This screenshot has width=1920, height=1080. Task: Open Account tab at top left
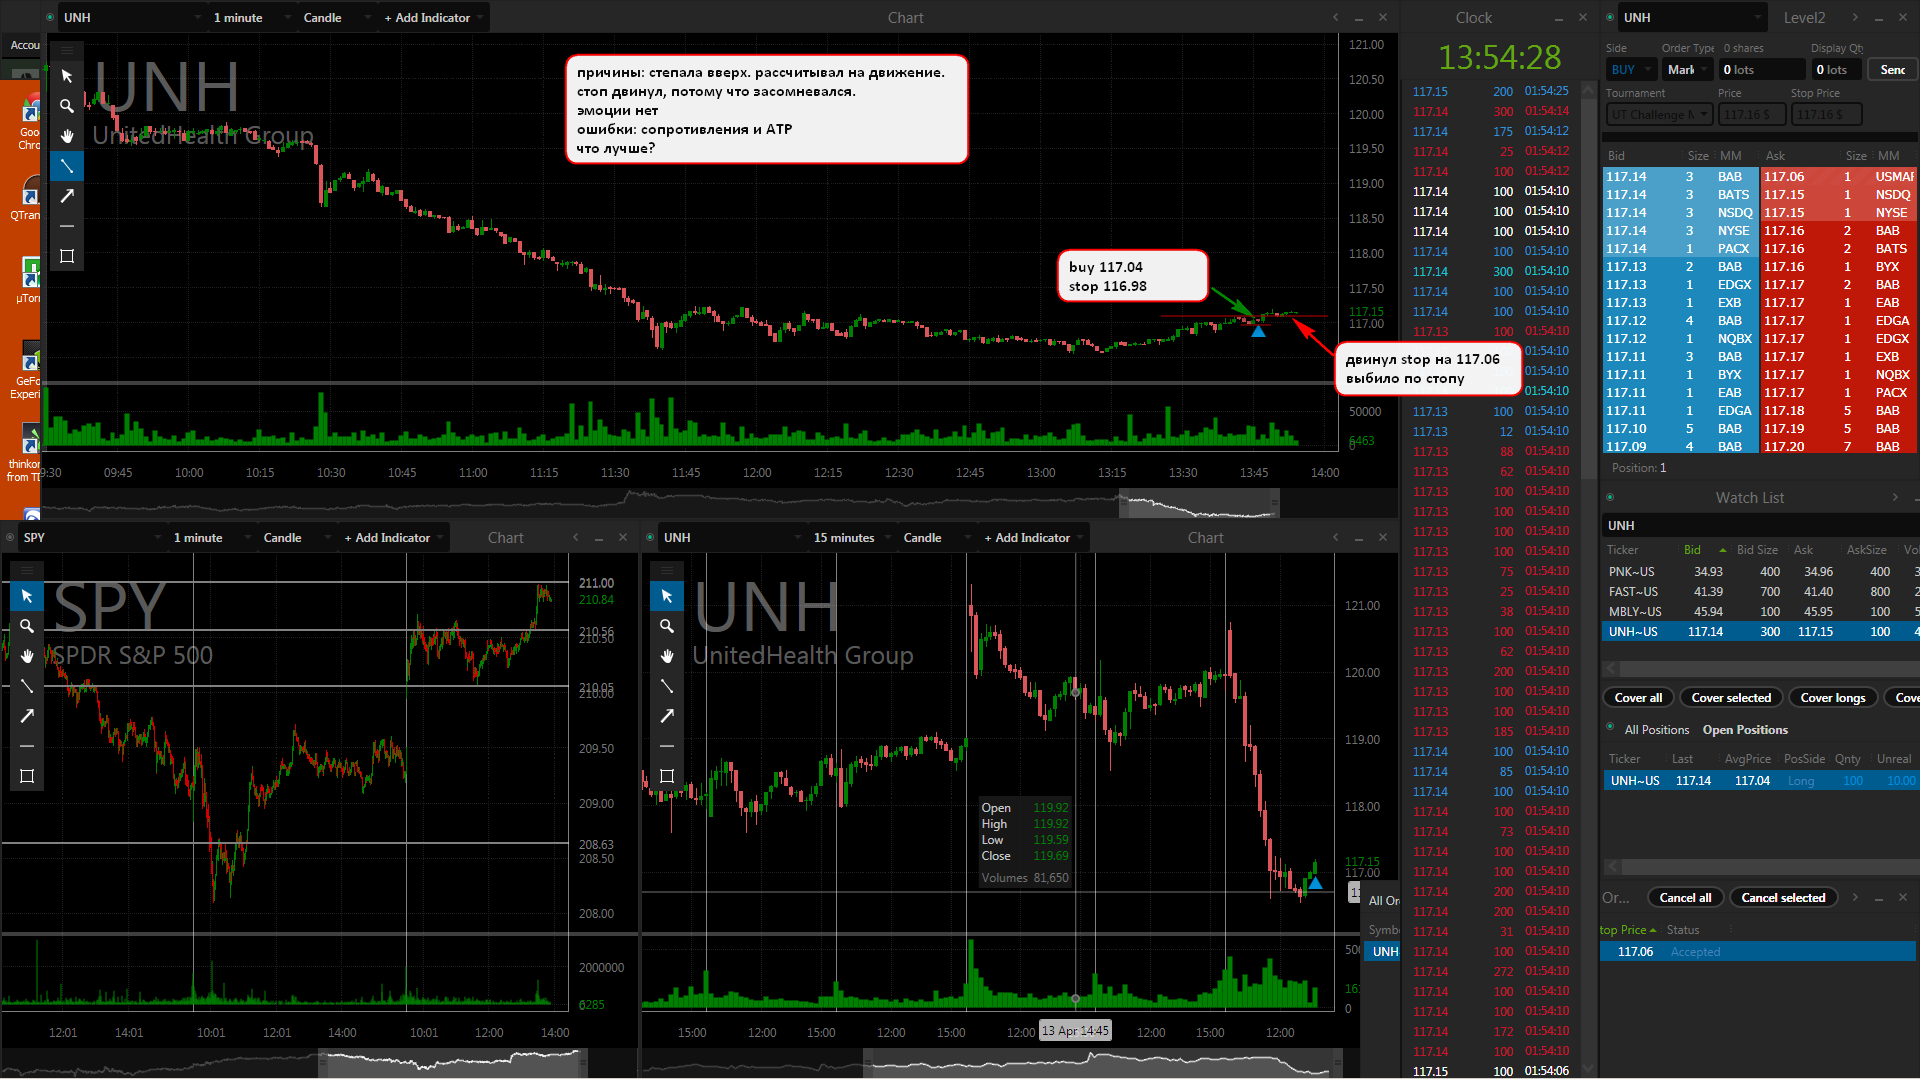tap(24, 45)
